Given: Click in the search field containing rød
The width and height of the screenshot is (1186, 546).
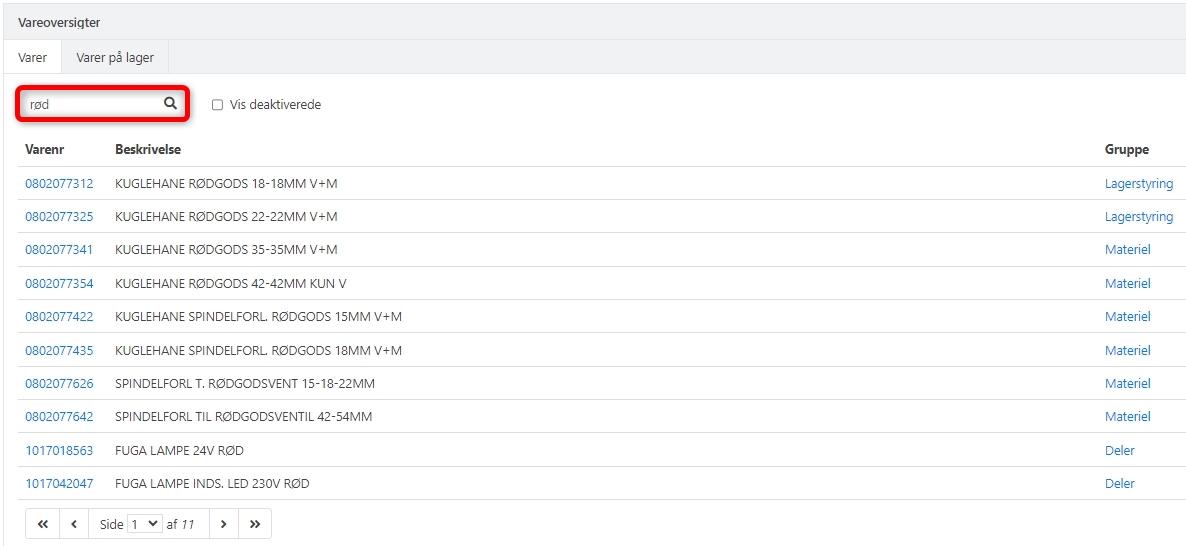Looking at the screenshot, I should point(92,104).
